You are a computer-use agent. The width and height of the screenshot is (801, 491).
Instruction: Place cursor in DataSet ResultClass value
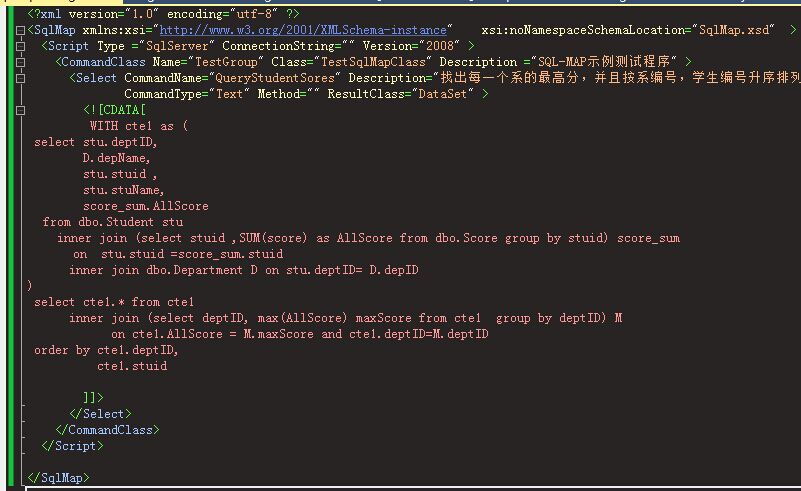point(442,93)
